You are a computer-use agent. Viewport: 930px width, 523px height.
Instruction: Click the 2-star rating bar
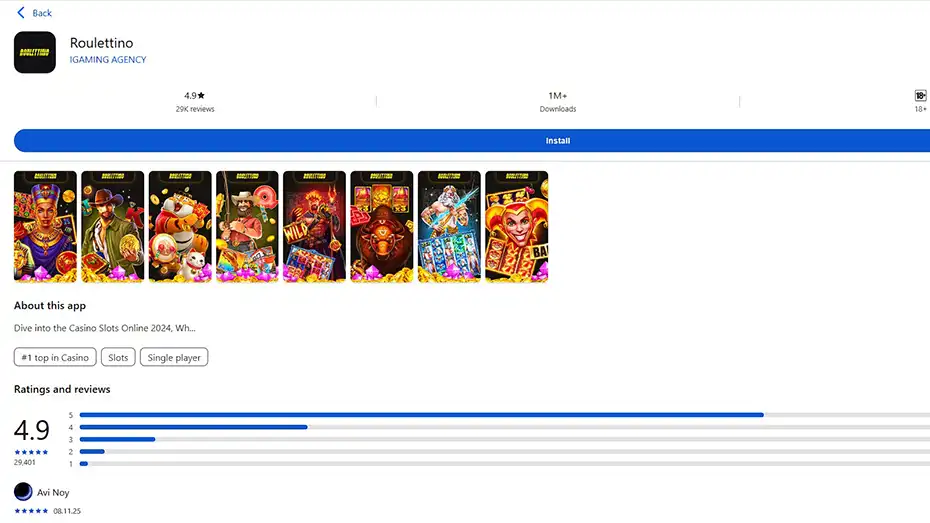click(505, 451)
